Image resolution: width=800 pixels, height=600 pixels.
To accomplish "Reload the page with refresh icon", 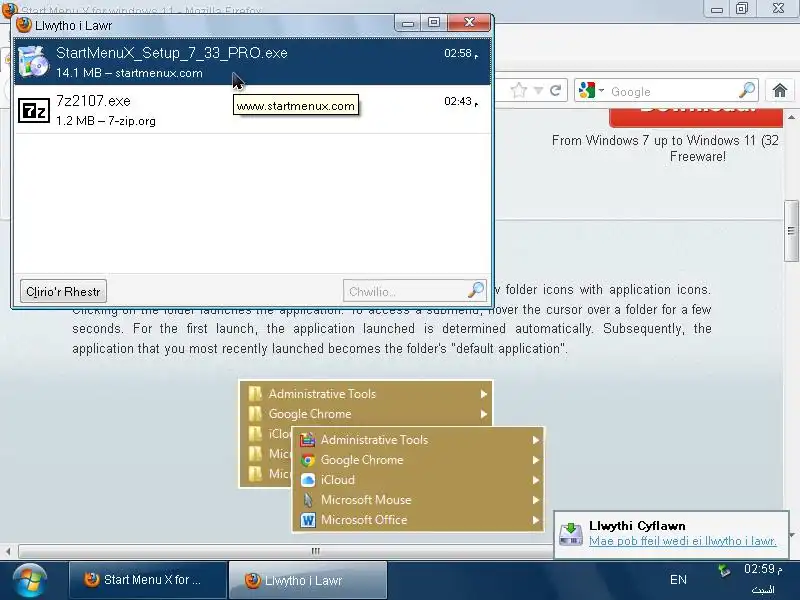I will pyautogui.click(x=555, y=91).
